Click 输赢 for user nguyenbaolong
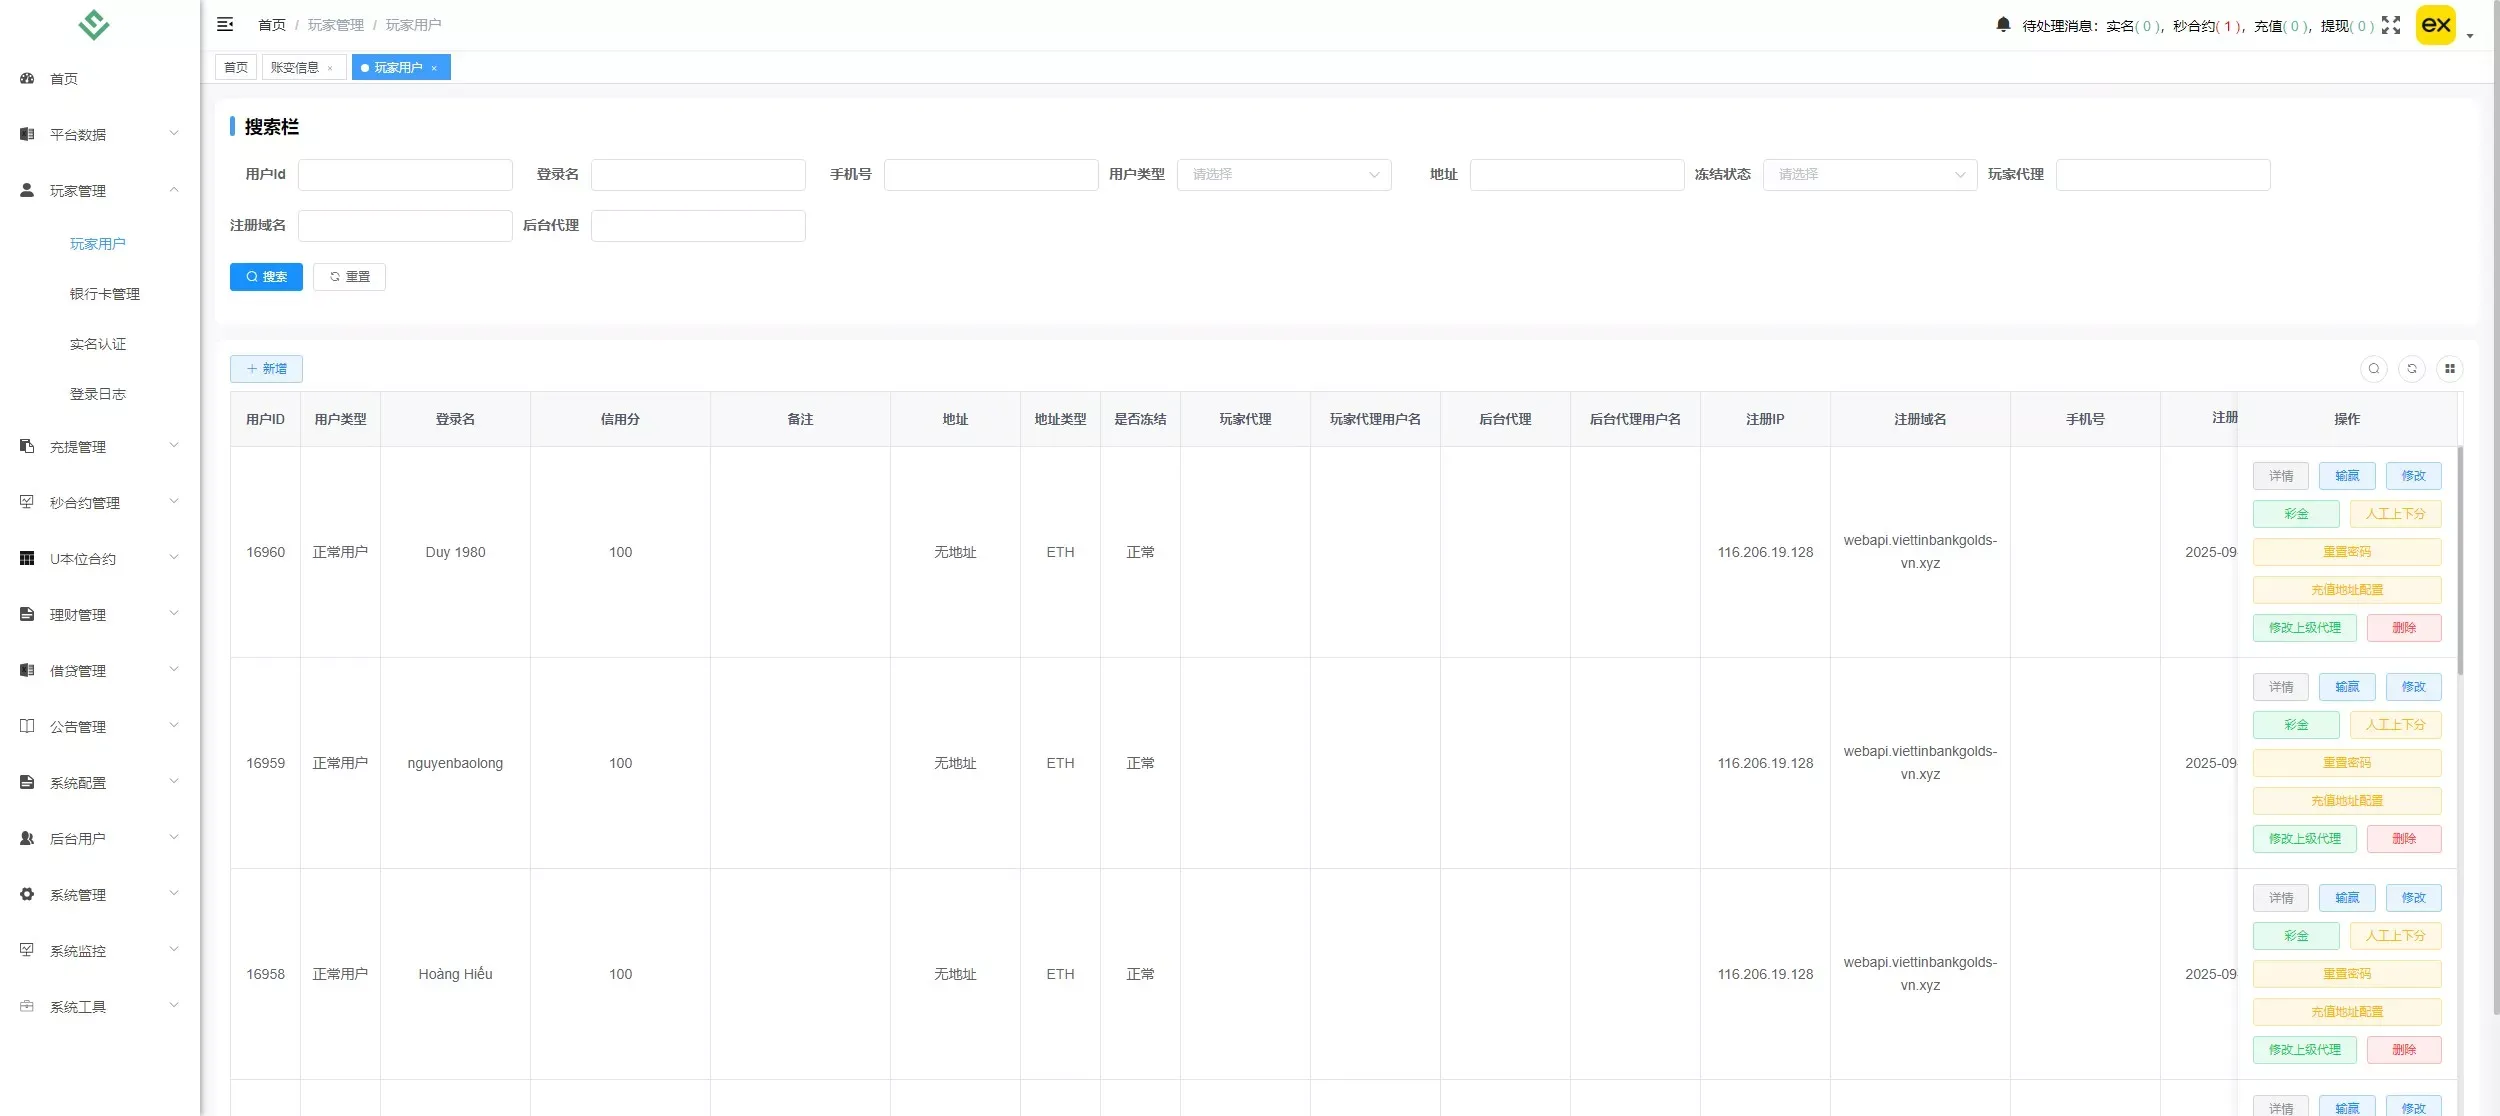 point(2347,687)
